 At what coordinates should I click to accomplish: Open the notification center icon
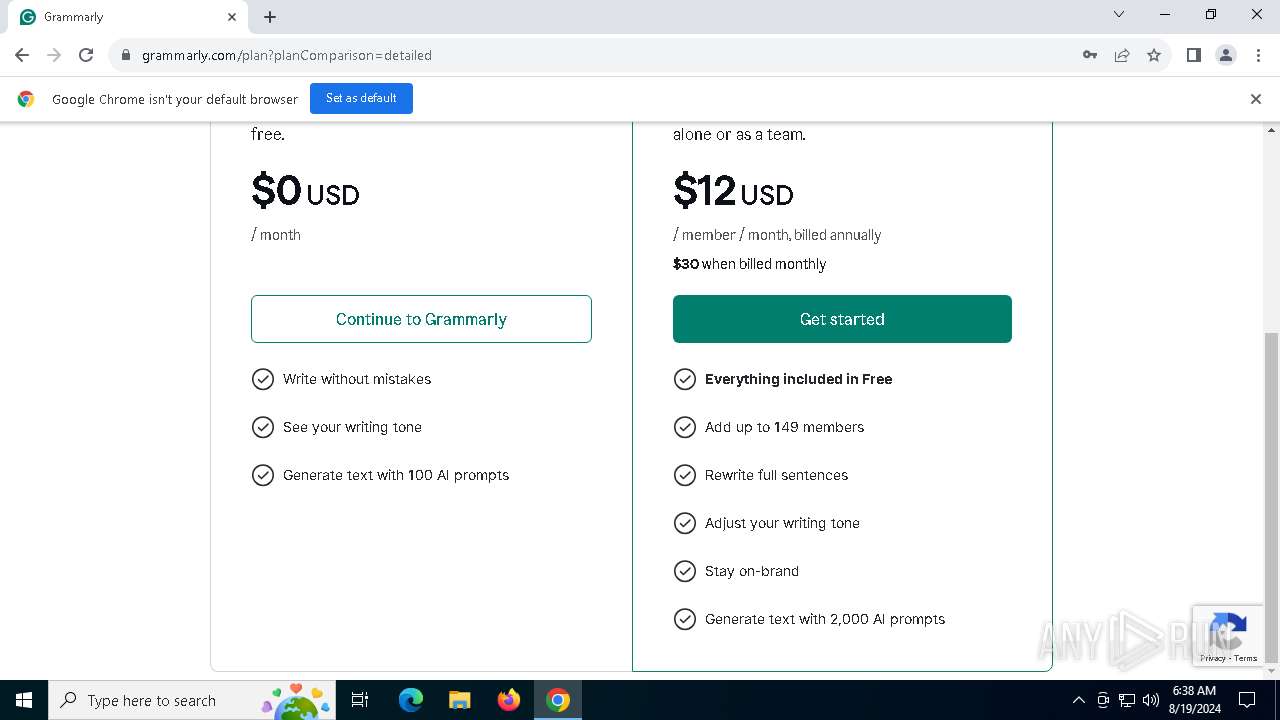coord(1247,700)
